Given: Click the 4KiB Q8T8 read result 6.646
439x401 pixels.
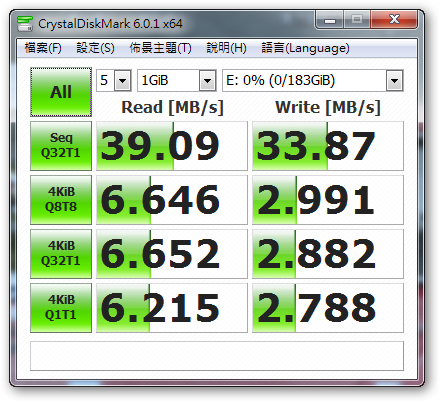Looking at the screenshot, I should click(x=172, y=200).
